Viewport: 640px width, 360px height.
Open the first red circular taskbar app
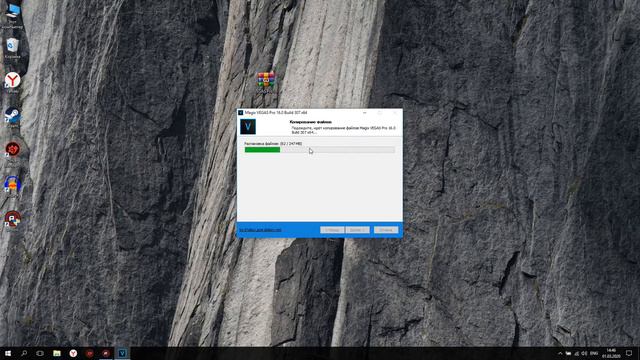[x=89, y=353]
